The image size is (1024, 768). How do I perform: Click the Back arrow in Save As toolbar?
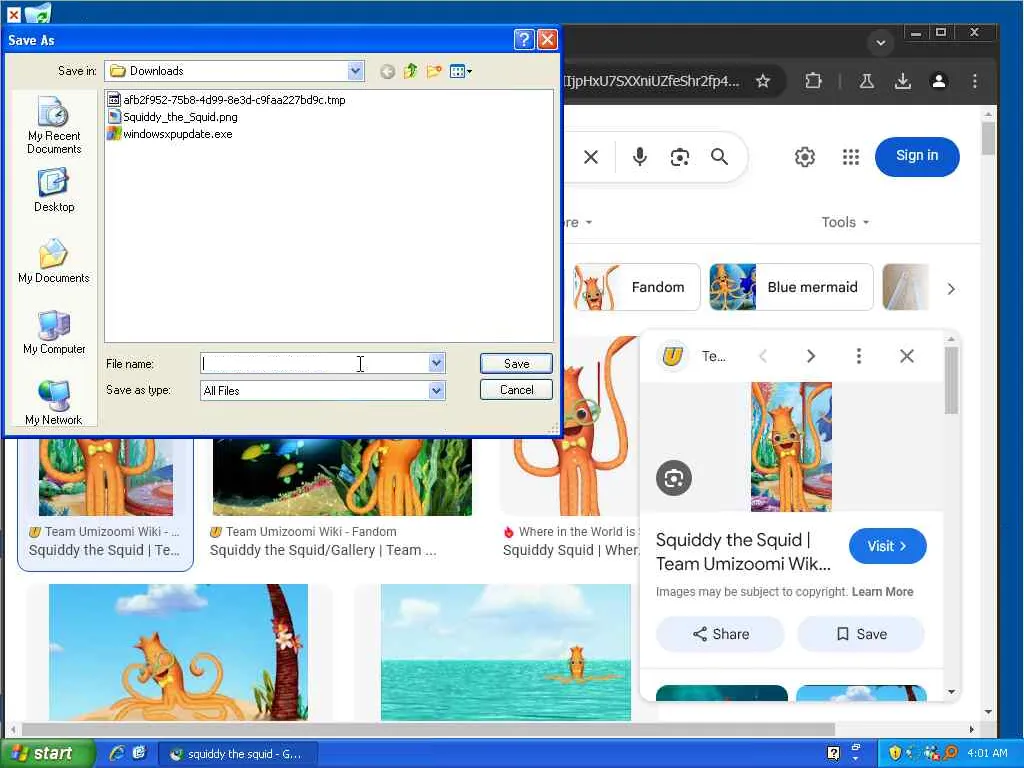click(387, 71)
